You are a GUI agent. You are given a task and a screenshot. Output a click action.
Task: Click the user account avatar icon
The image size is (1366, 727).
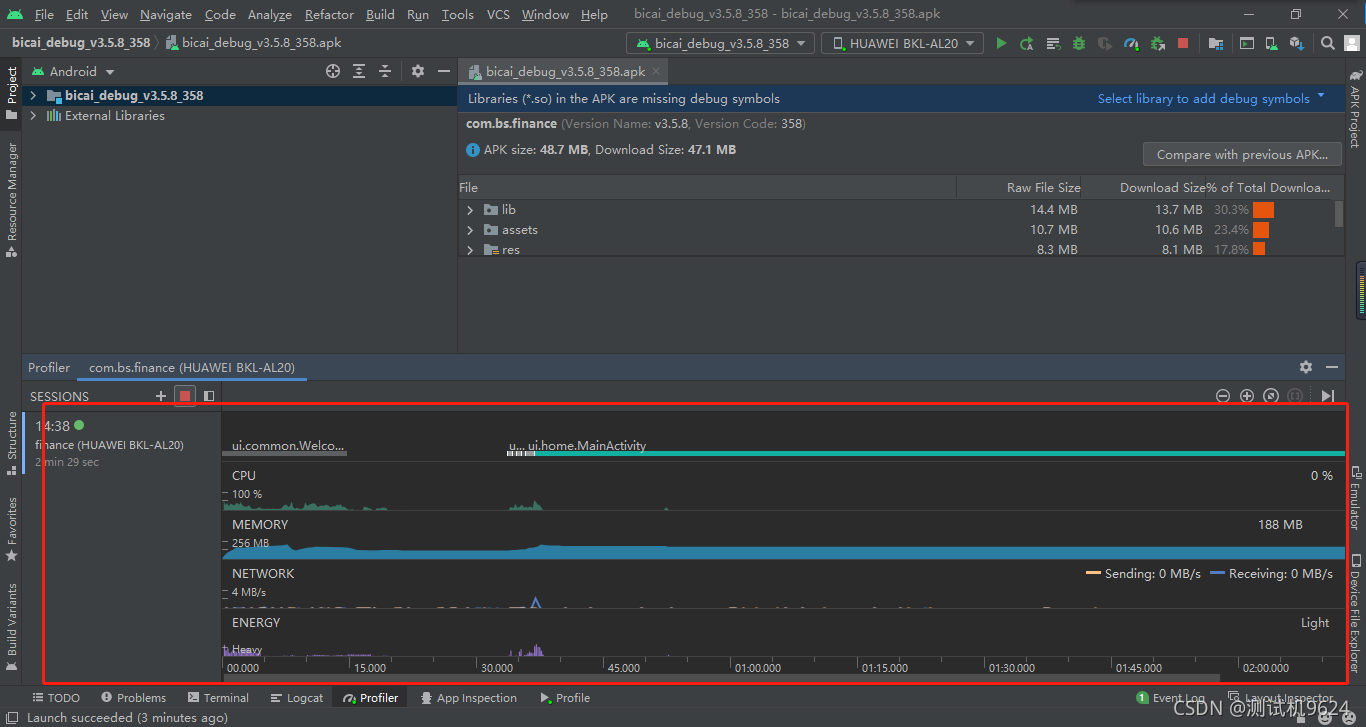[1352, 43]
